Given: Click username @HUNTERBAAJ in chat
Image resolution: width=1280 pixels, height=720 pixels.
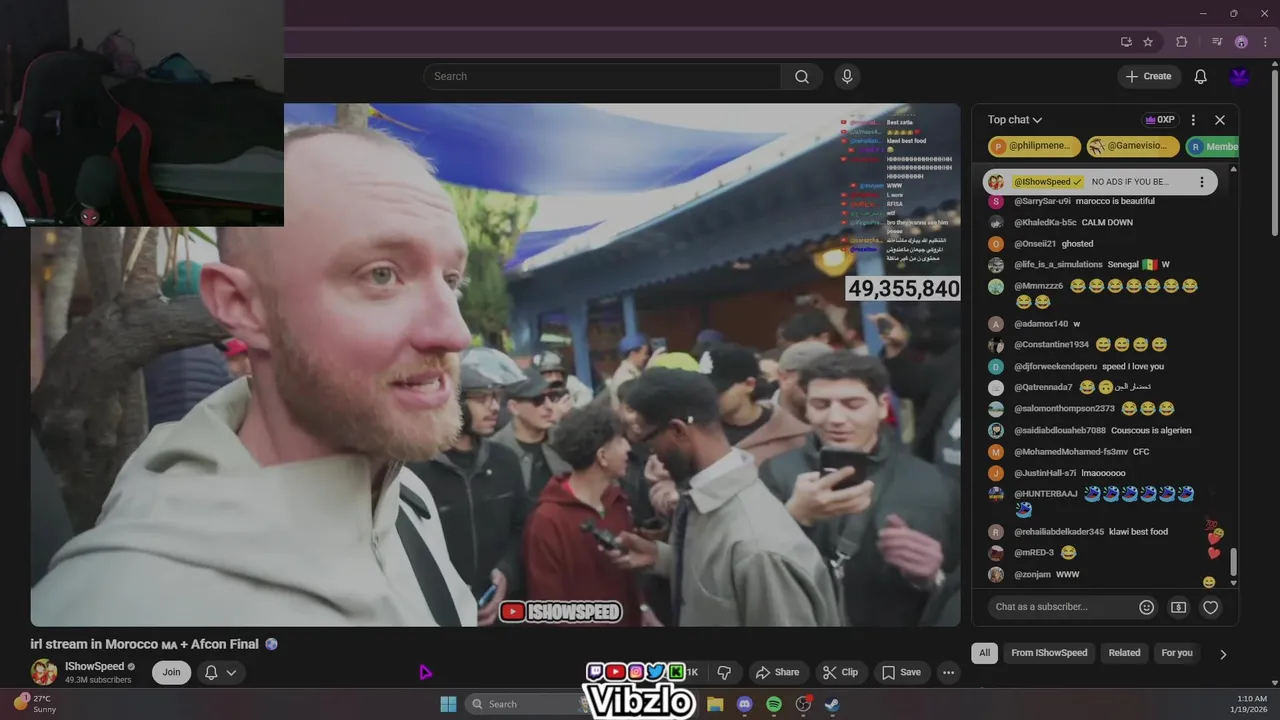Looking at the screenshot, I should coord(1046,494).
